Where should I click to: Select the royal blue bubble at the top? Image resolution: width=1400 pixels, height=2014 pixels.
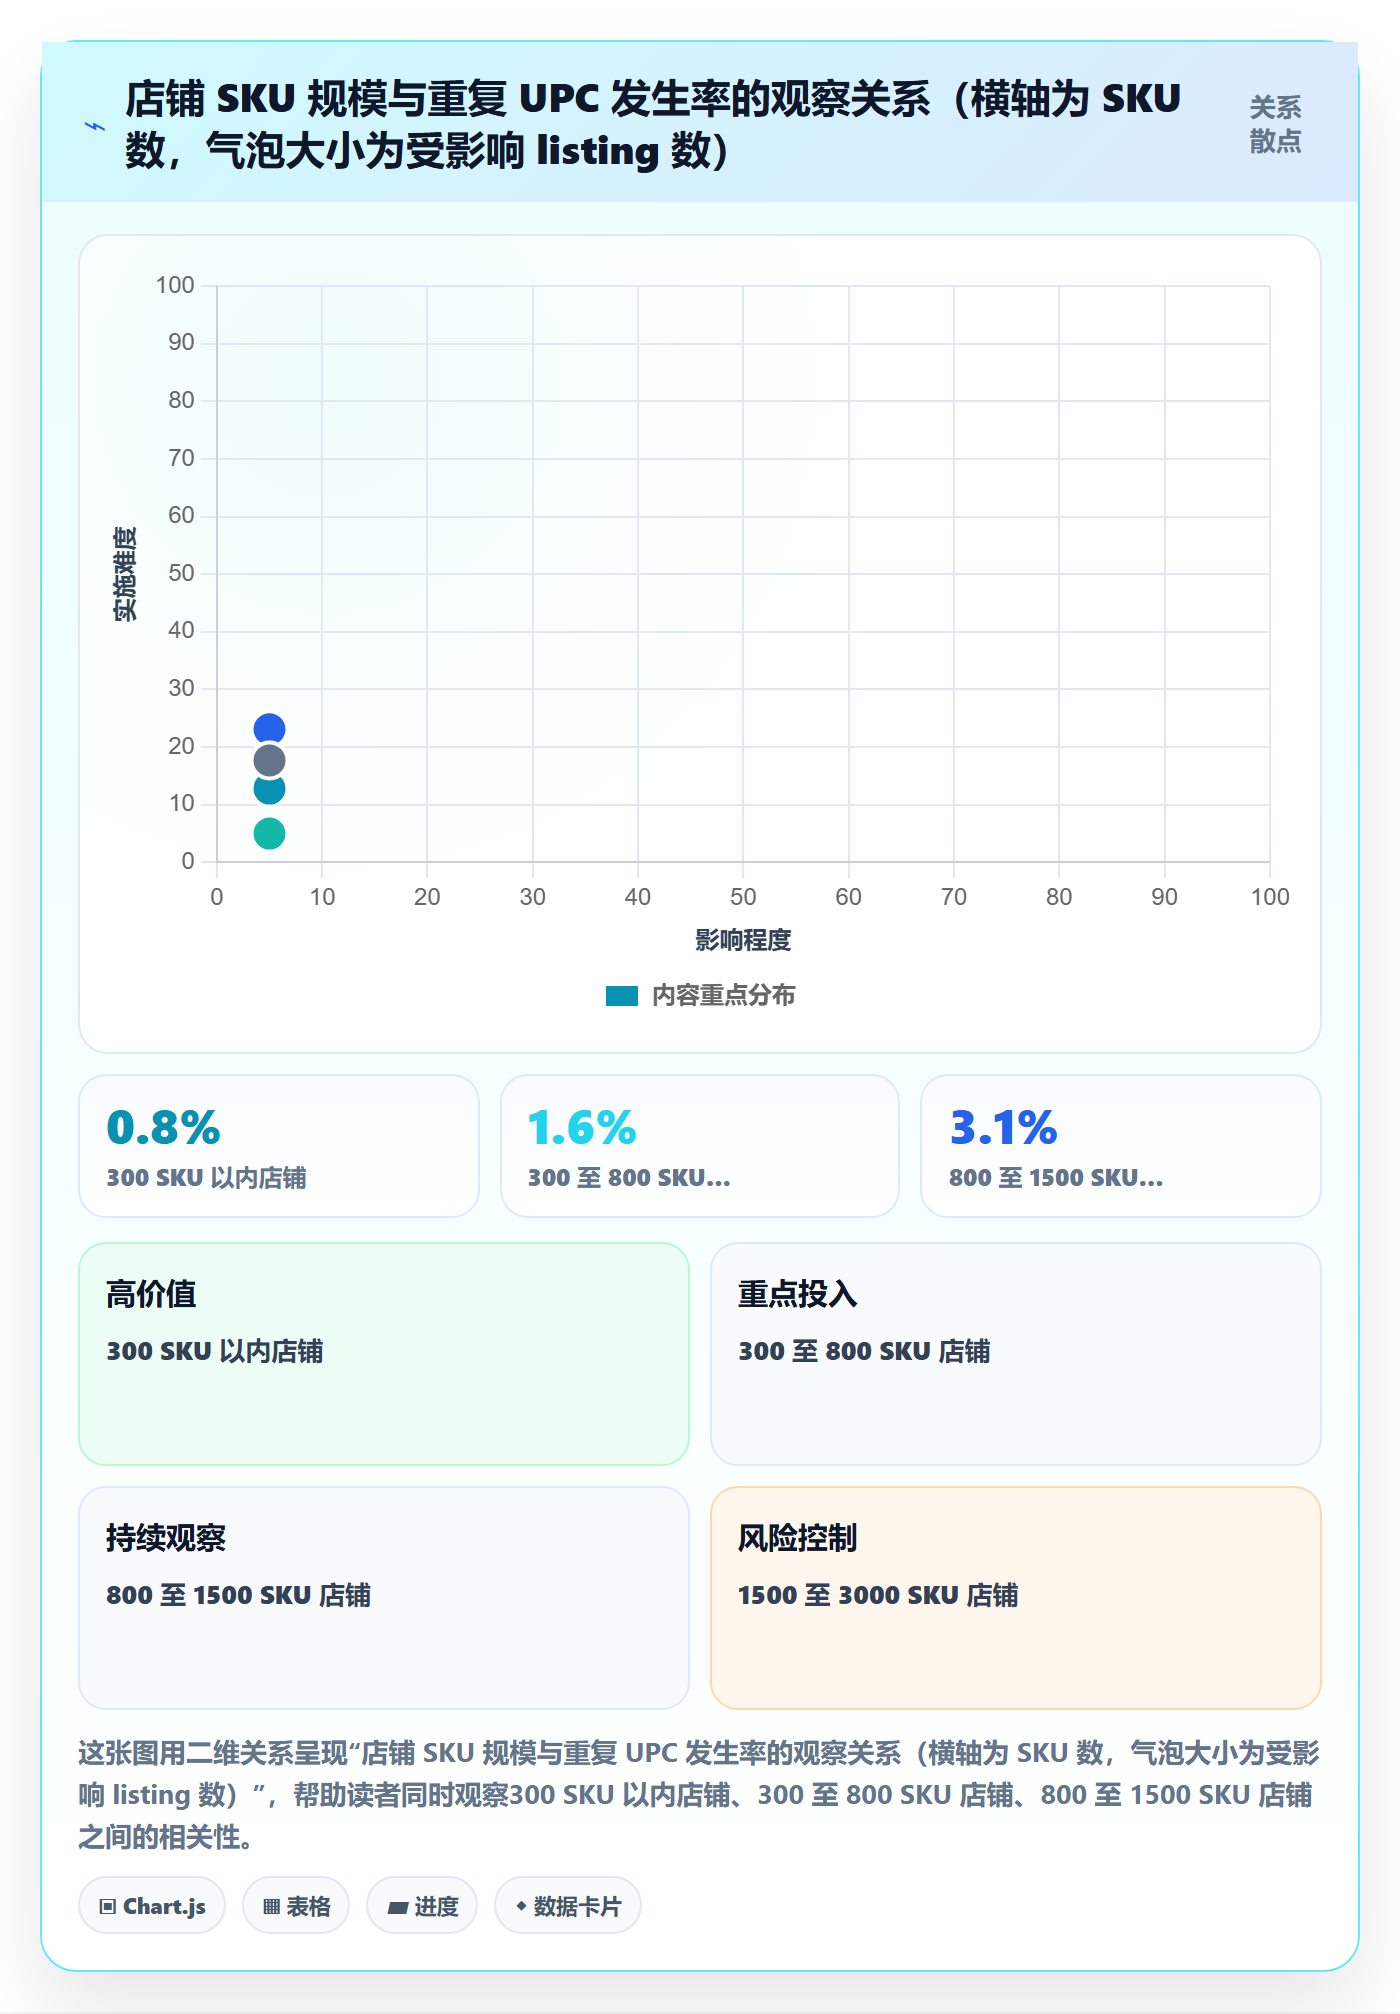pos(269,729)
